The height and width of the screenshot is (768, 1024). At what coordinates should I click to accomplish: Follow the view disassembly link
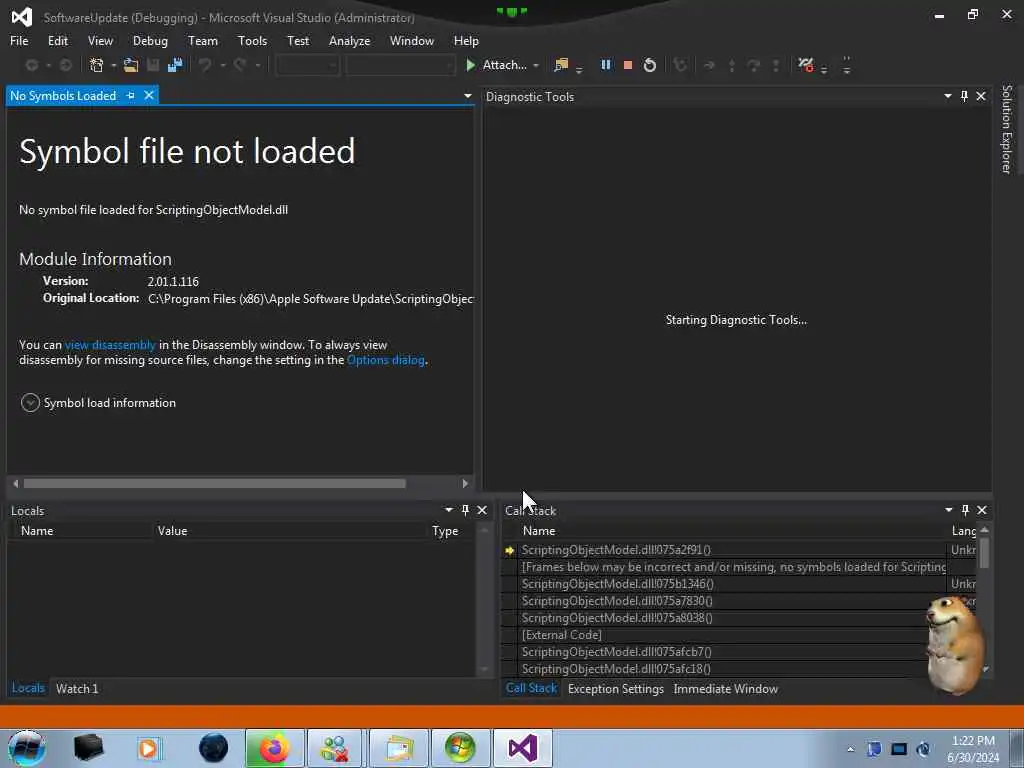click(110, 345)
